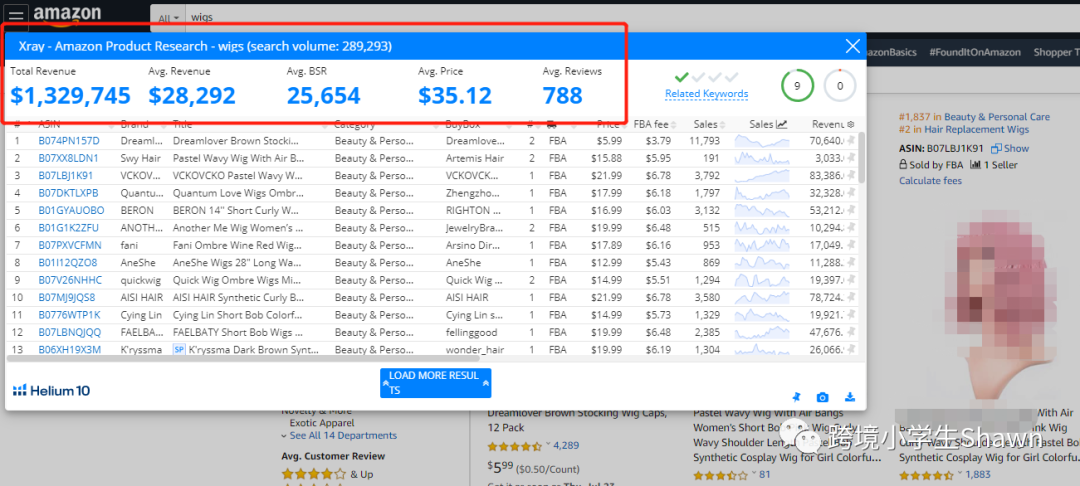Open the sales trend sparkline for B07LBNQJQQ
This screenshot has height=486, width=1080.
coord(762,332)
